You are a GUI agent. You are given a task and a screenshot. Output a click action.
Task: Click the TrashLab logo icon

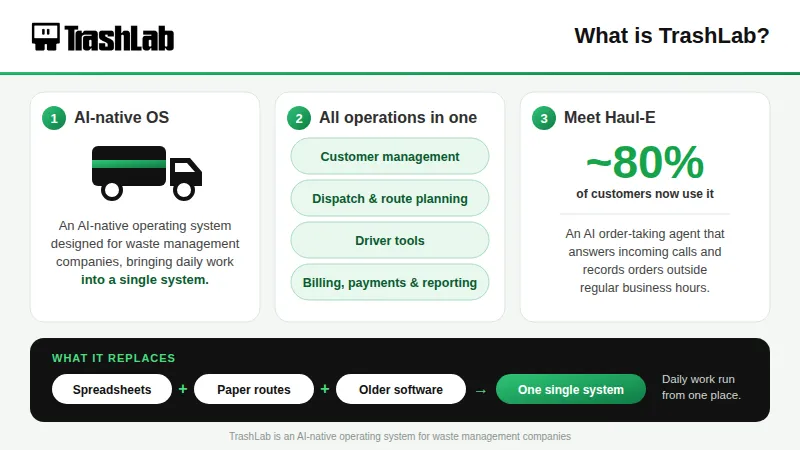(x=46, y=36)
